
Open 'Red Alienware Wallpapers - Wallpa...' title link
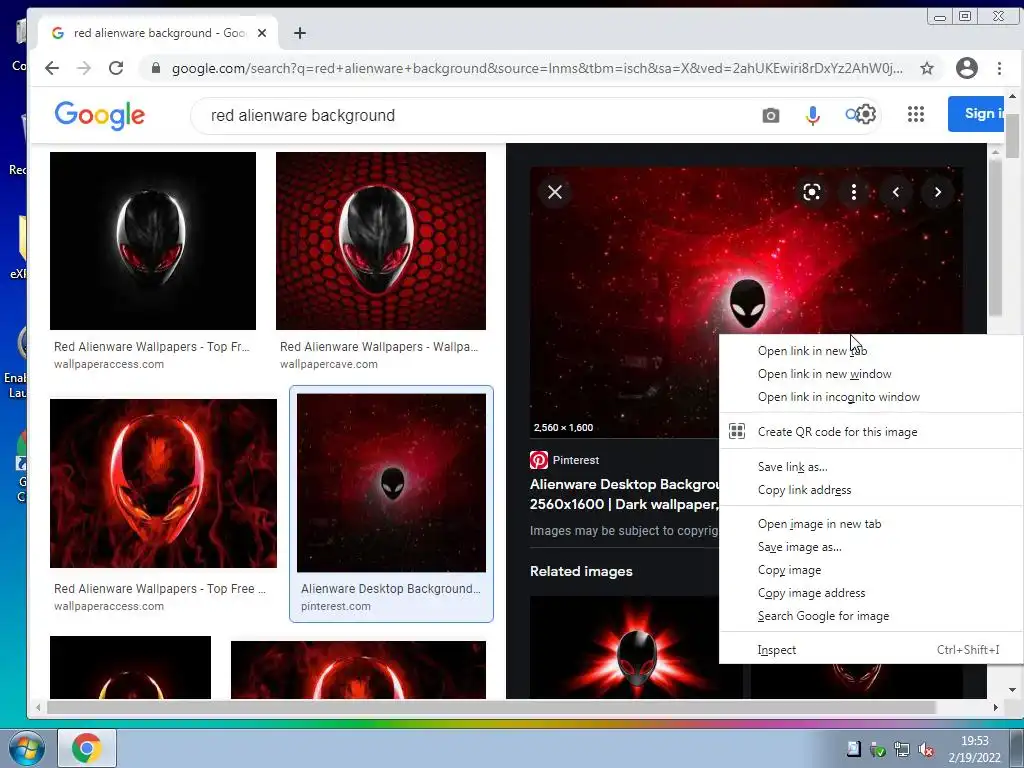[379, 347]
